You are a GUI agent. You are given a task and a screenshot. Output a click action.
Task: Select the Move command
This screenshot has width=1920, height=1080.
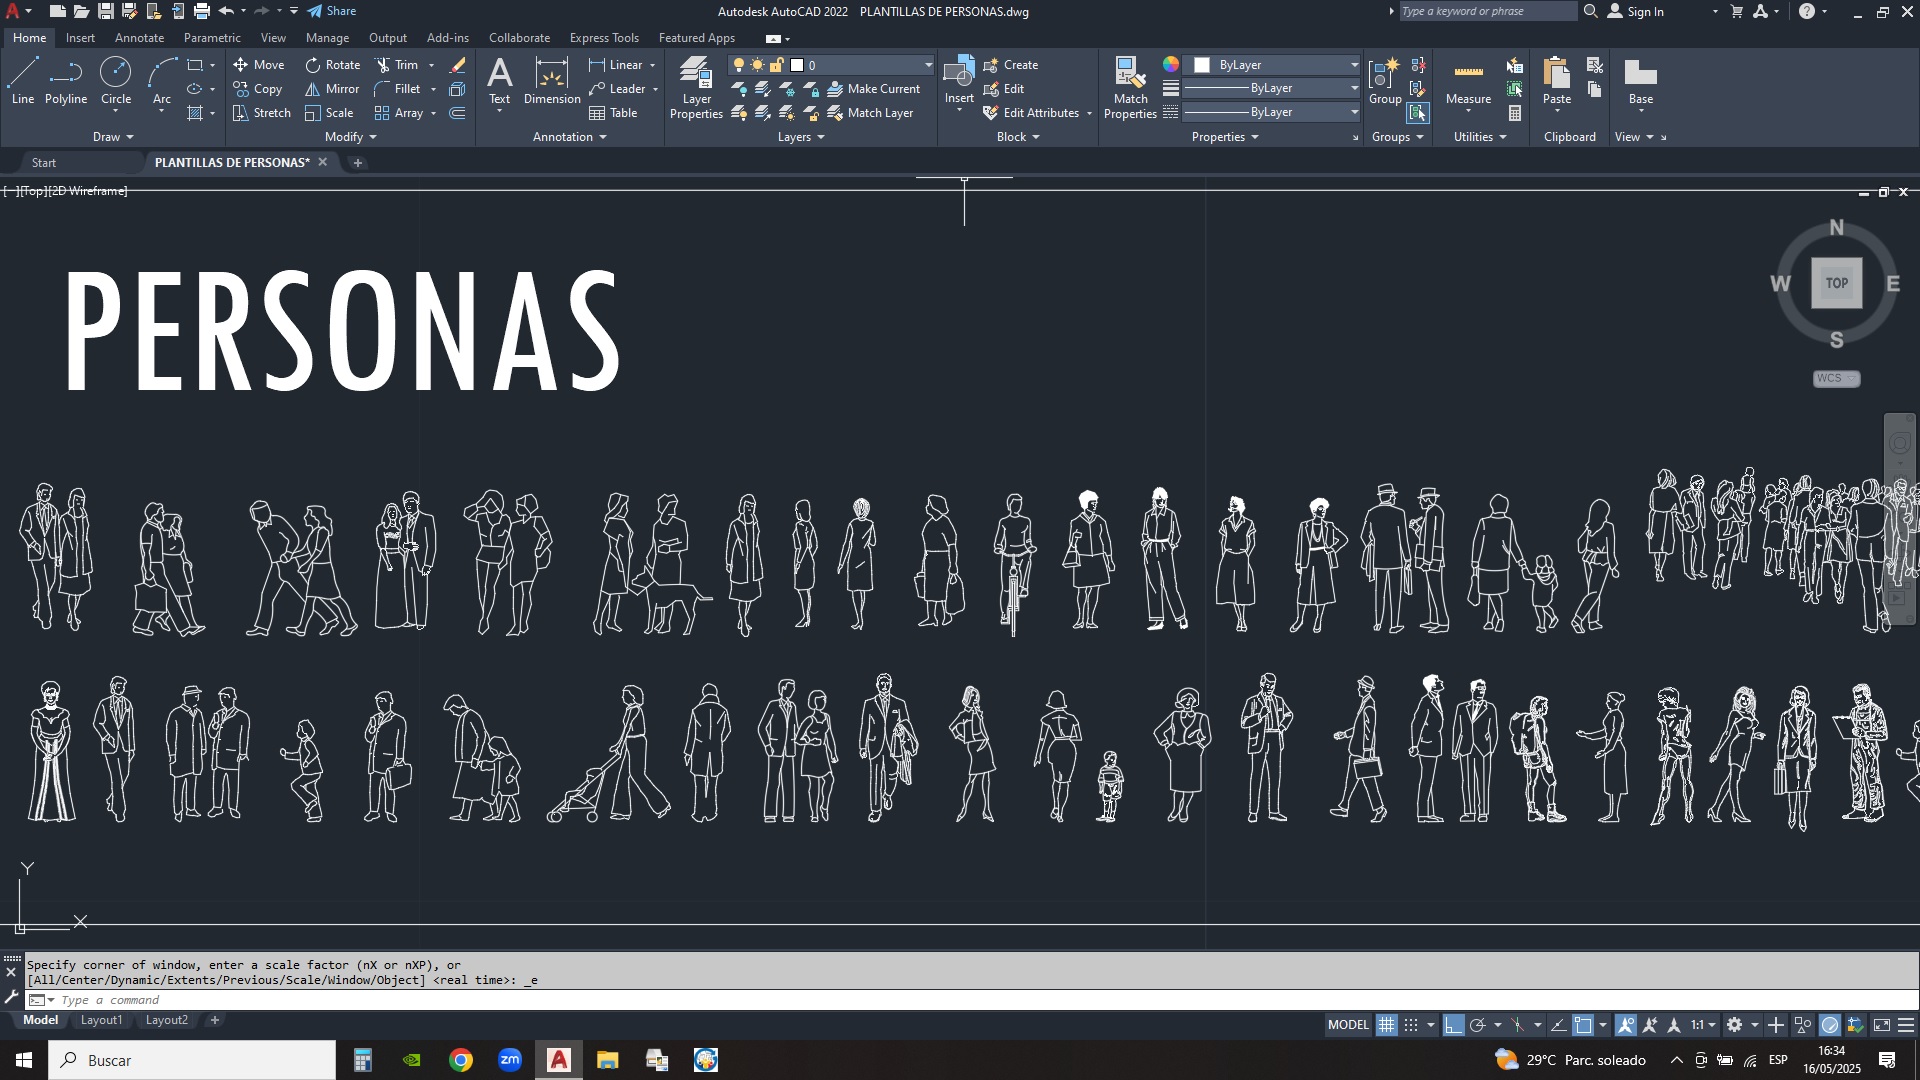[260, 64]
